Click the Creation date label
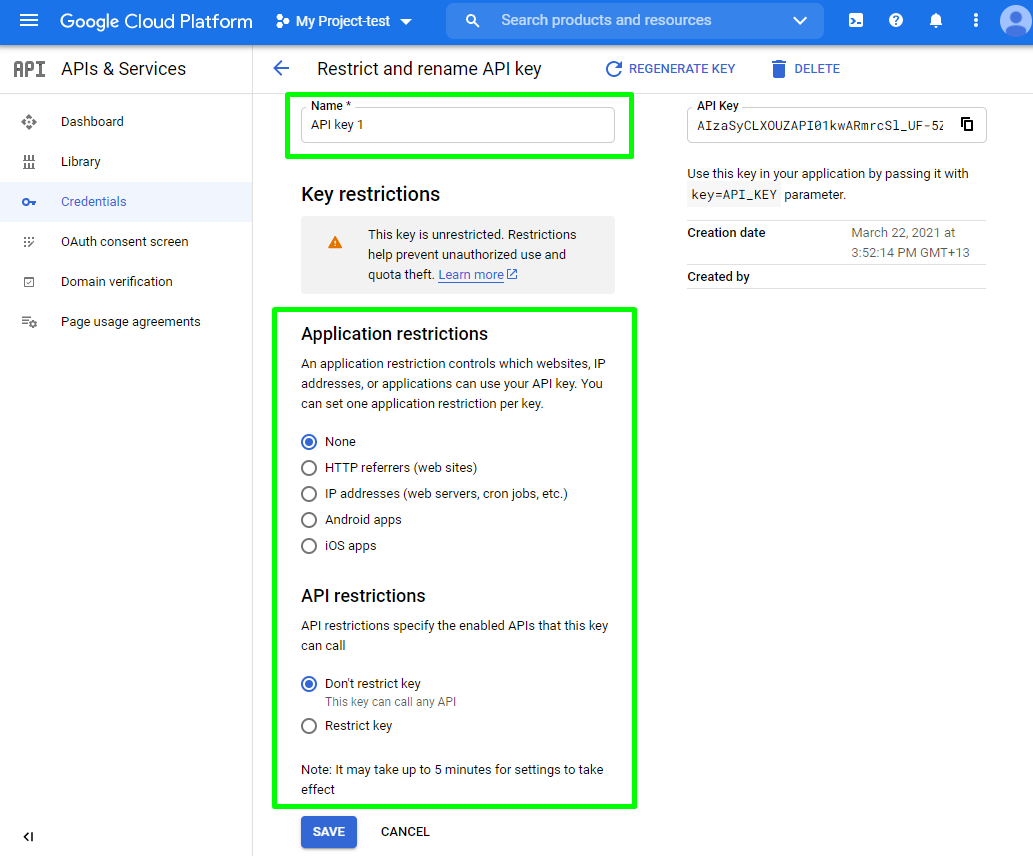This screenshot has height=856, width=1033. (x=726, y=233)
